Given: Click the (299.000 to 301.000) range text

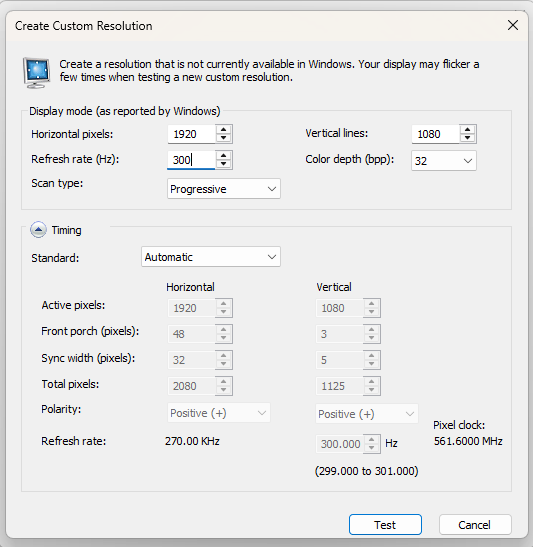Looking at the screenshot, I should click(x=367, y=471).
